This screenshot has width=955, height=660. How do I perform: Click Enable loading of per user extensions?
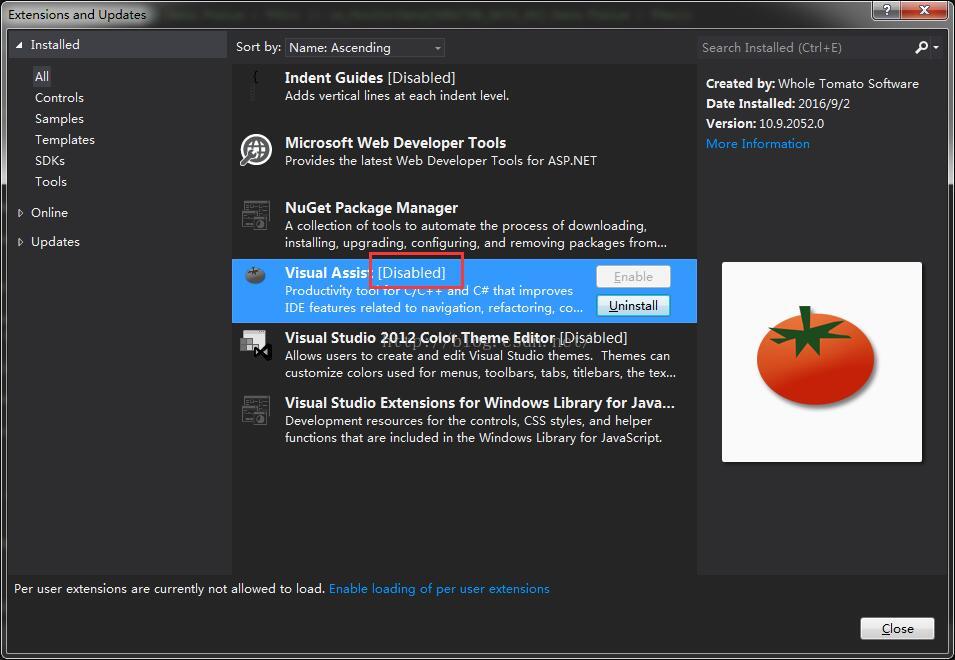point(439,589)
